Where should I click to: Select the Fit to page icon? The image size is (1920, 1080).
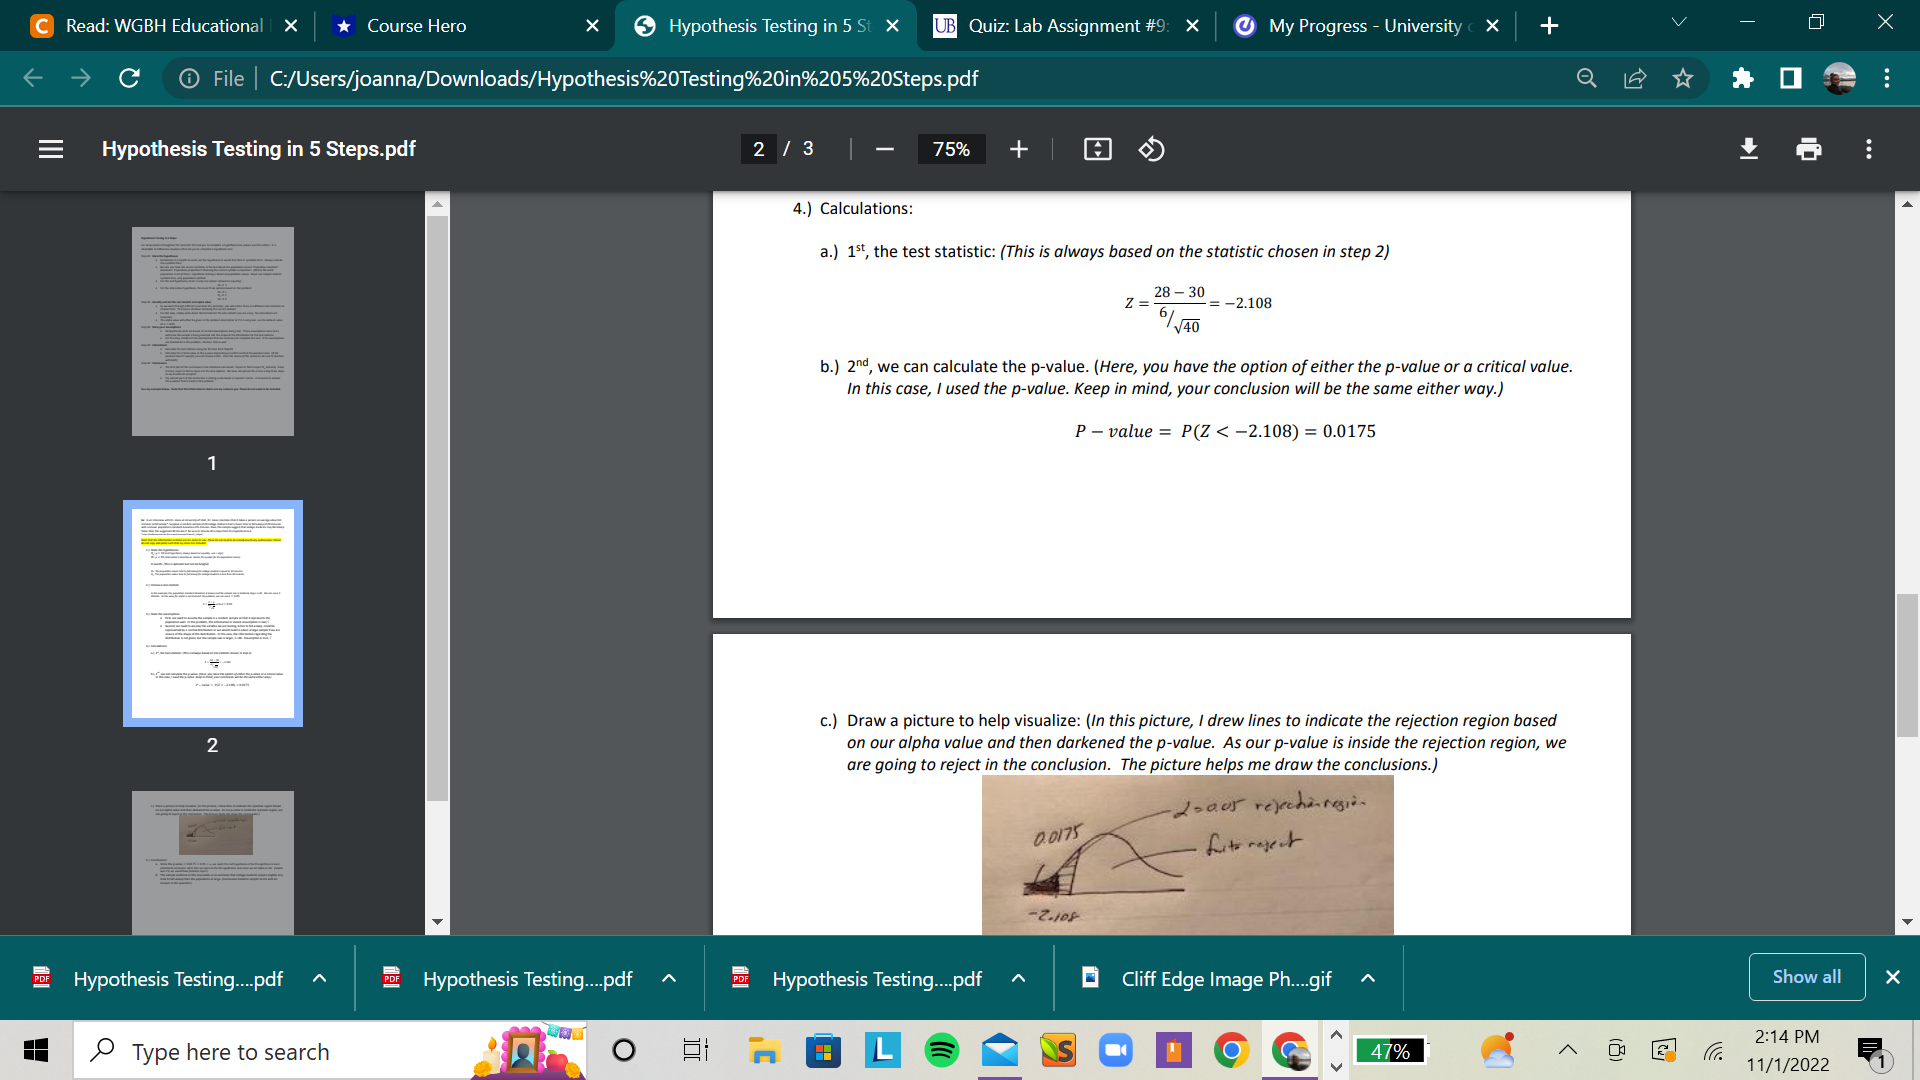(x=1097, y=149)
